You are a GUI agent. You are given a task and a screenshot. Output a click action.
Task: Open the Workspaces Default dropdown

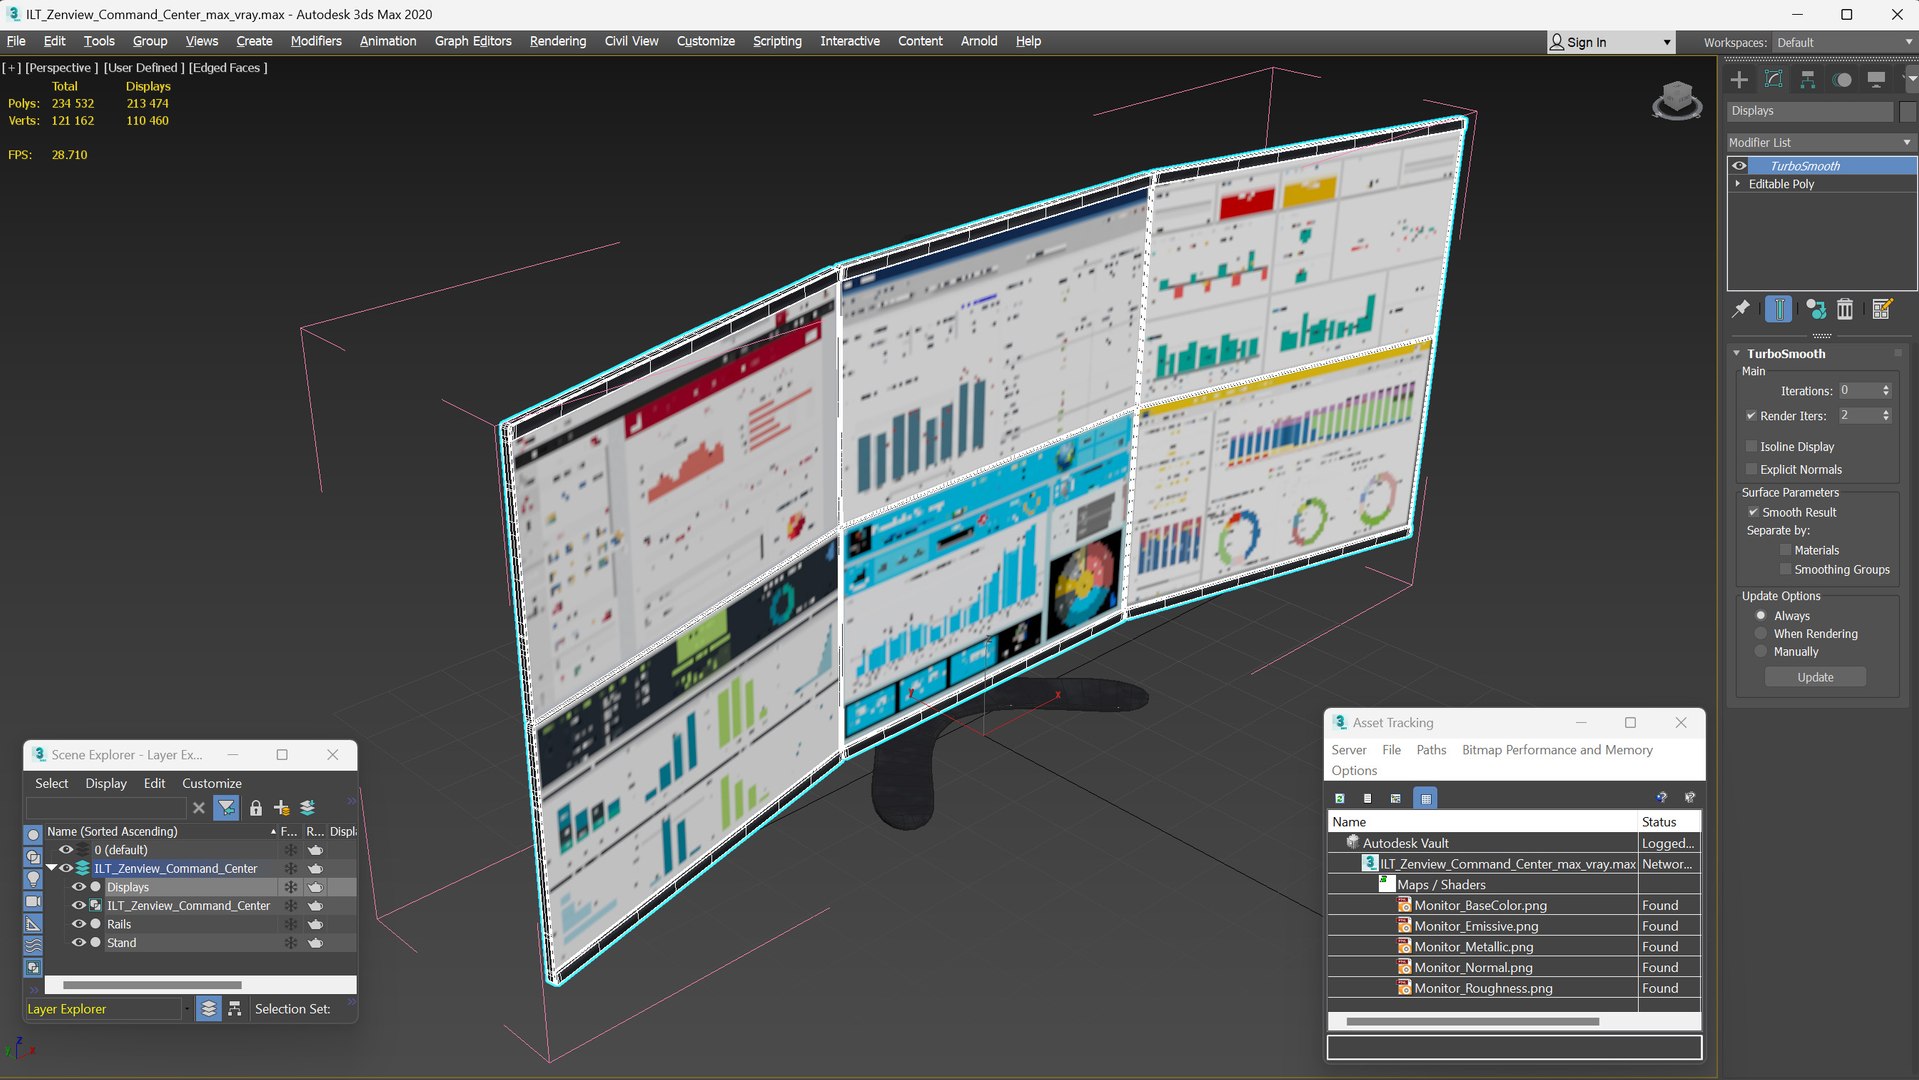click(x=1843, y=42)
